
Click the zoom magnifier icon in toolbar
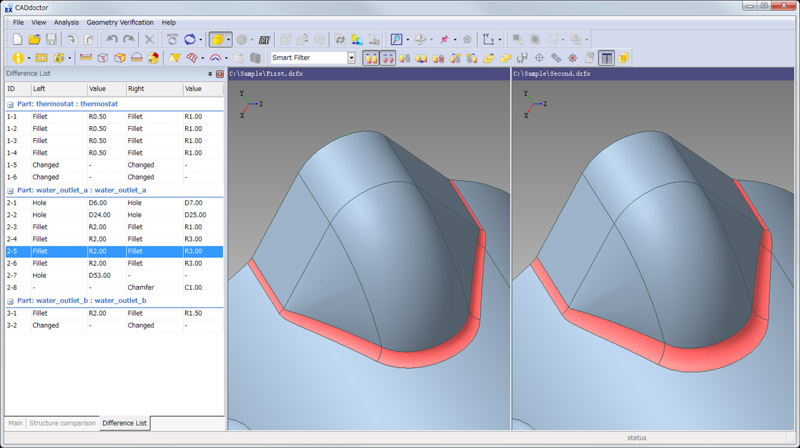(396, 39)
